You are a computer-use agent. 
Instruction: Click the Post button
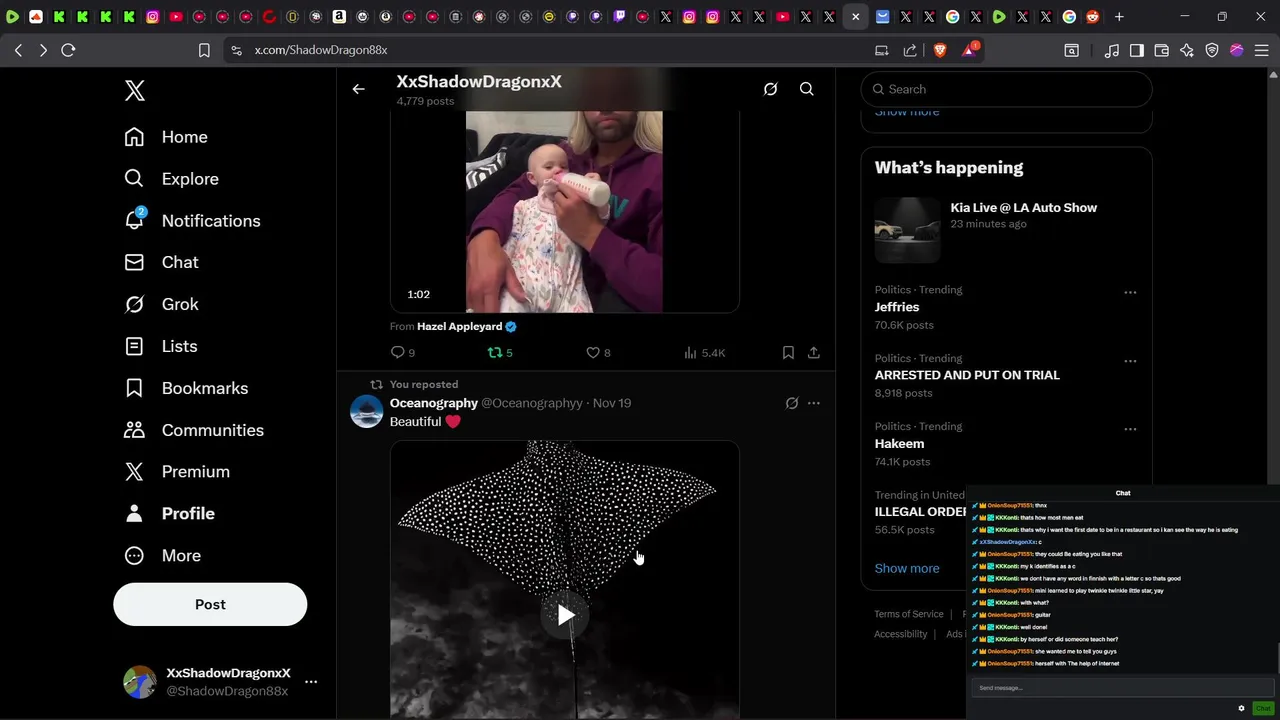210,604
